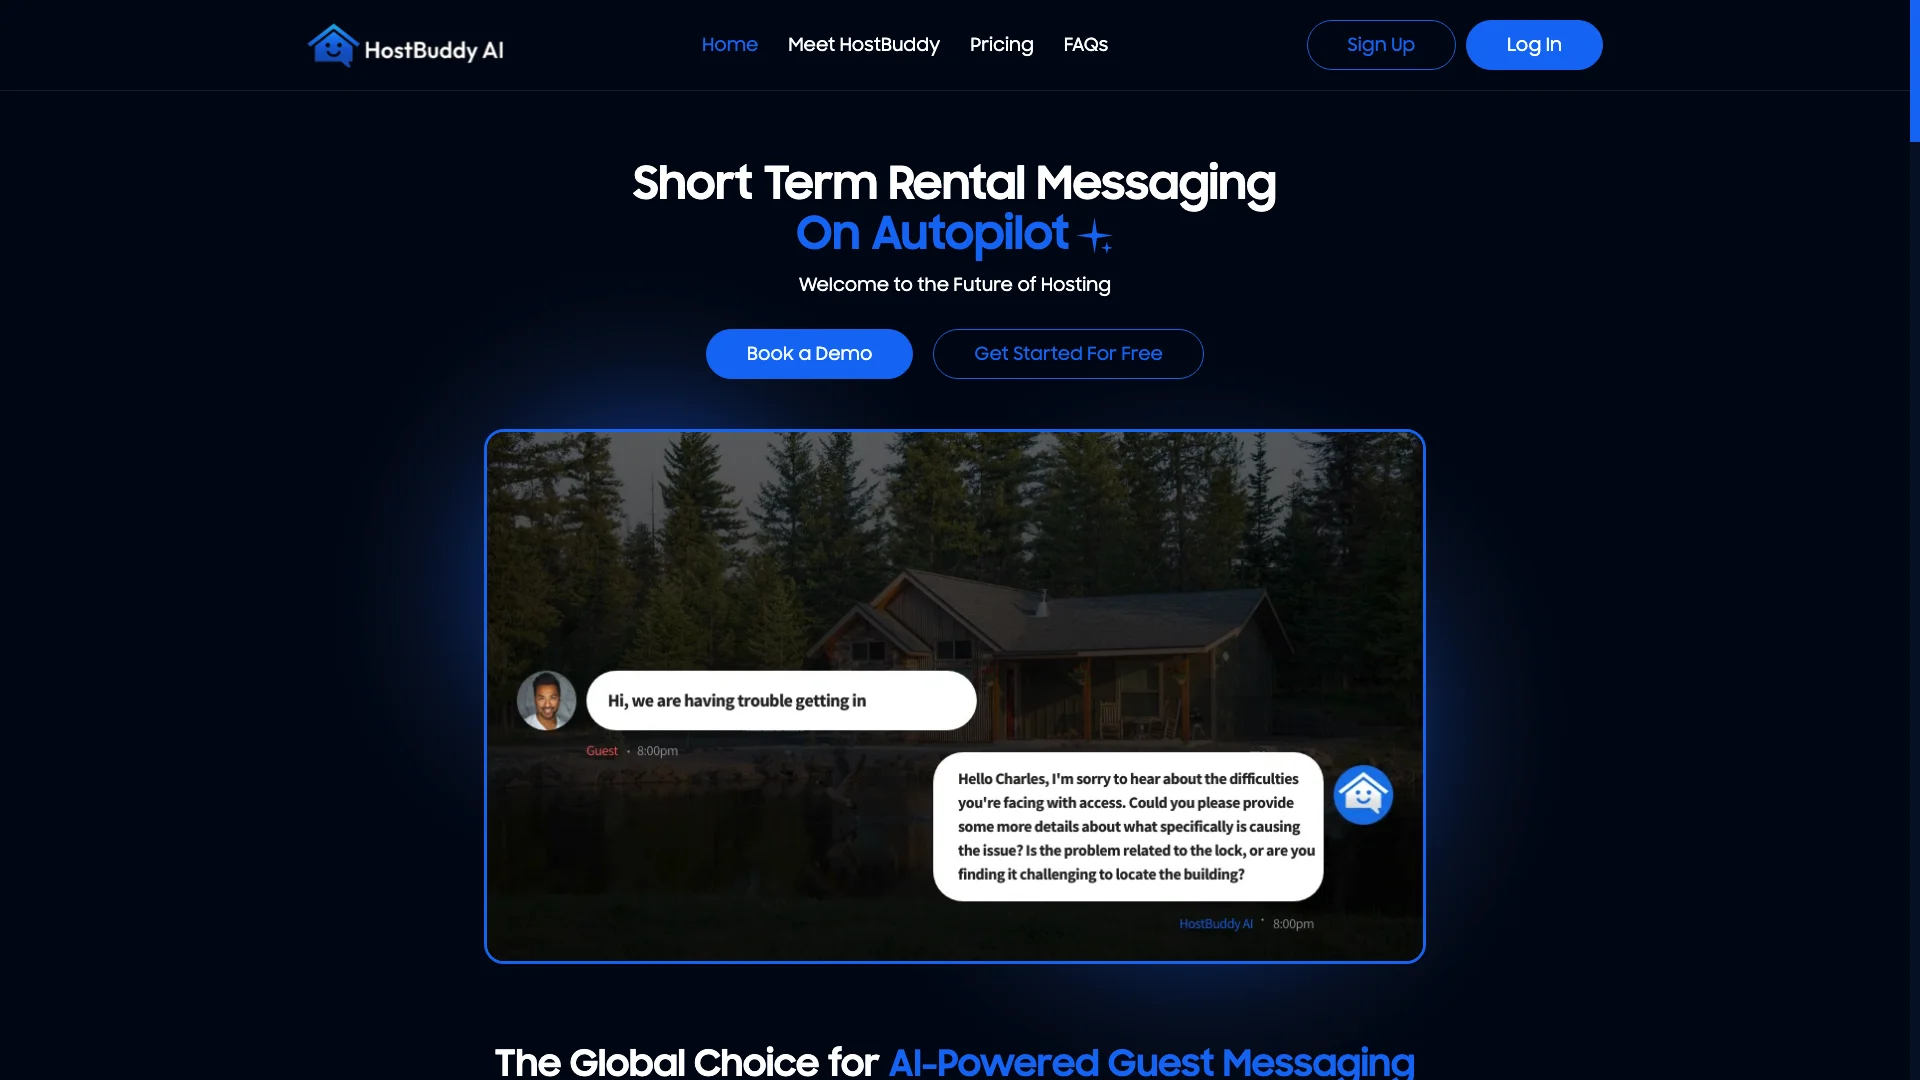The height and width of the screenshot is (1080, 1920).
Task: Click the Home navigation tab
Action: pyautogui.click(x=729, y=45)
